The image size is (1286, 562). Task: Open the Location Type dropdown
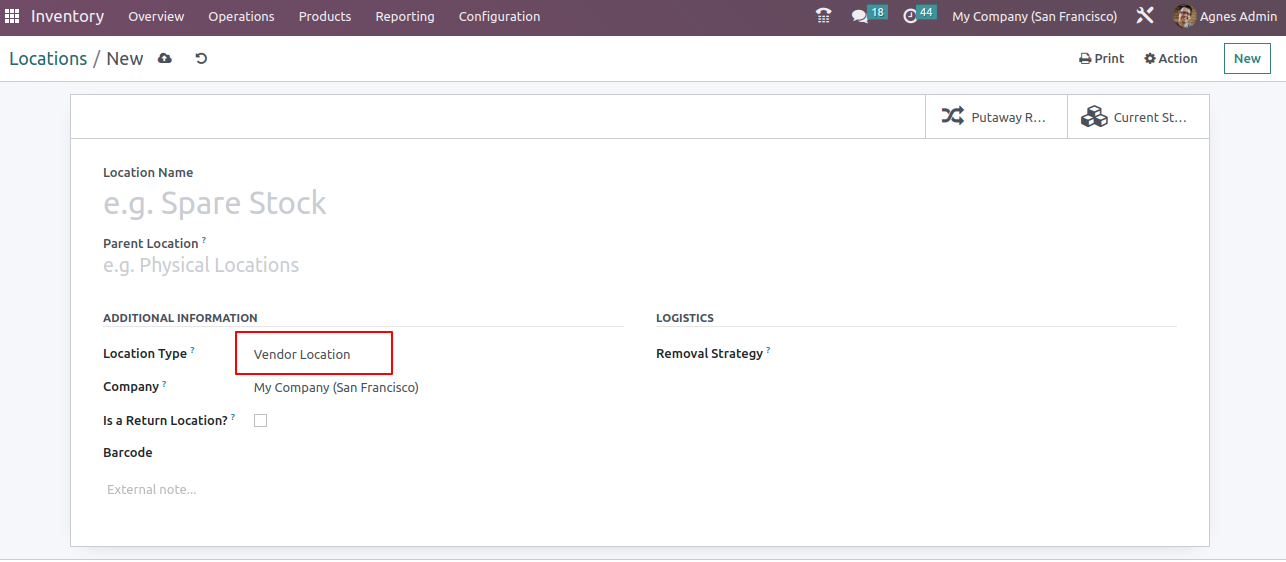313,354
